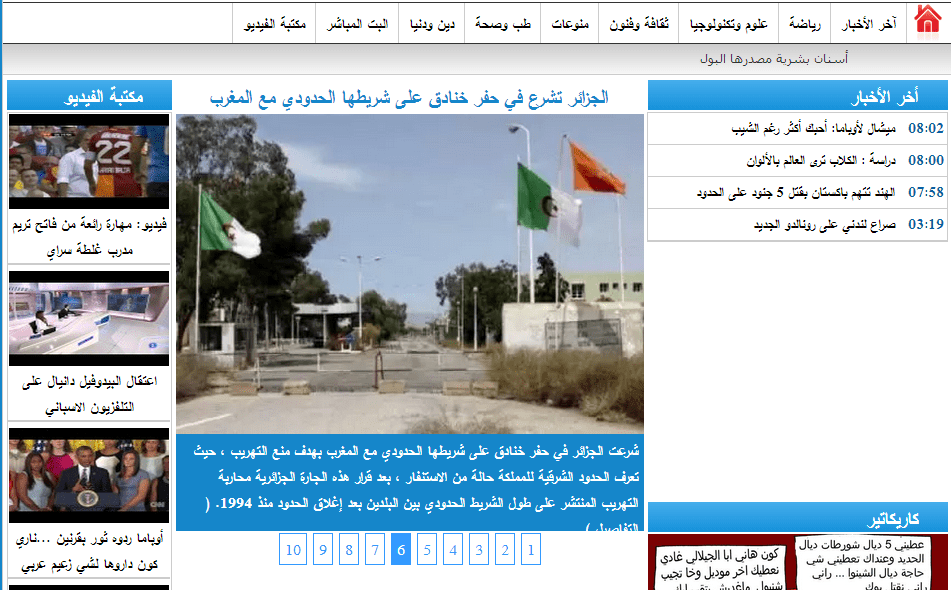Open the ثقافة وفنون section
951x590 pixels.
click(x=639, y=24)
